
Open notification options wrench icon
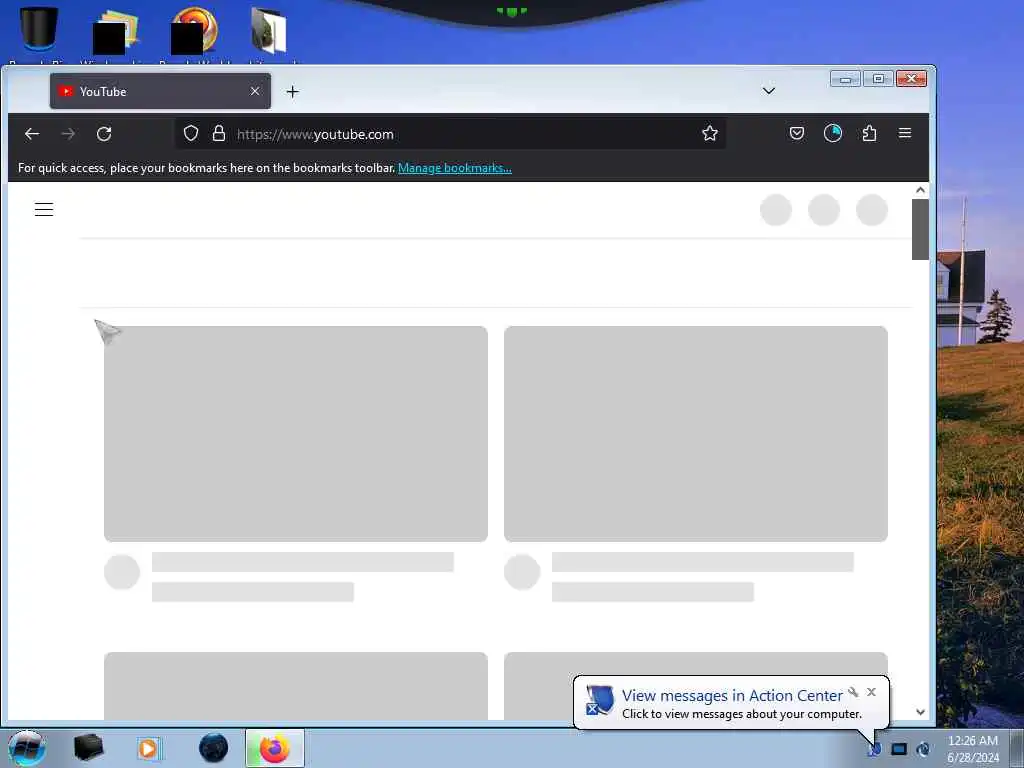(853, 692)
